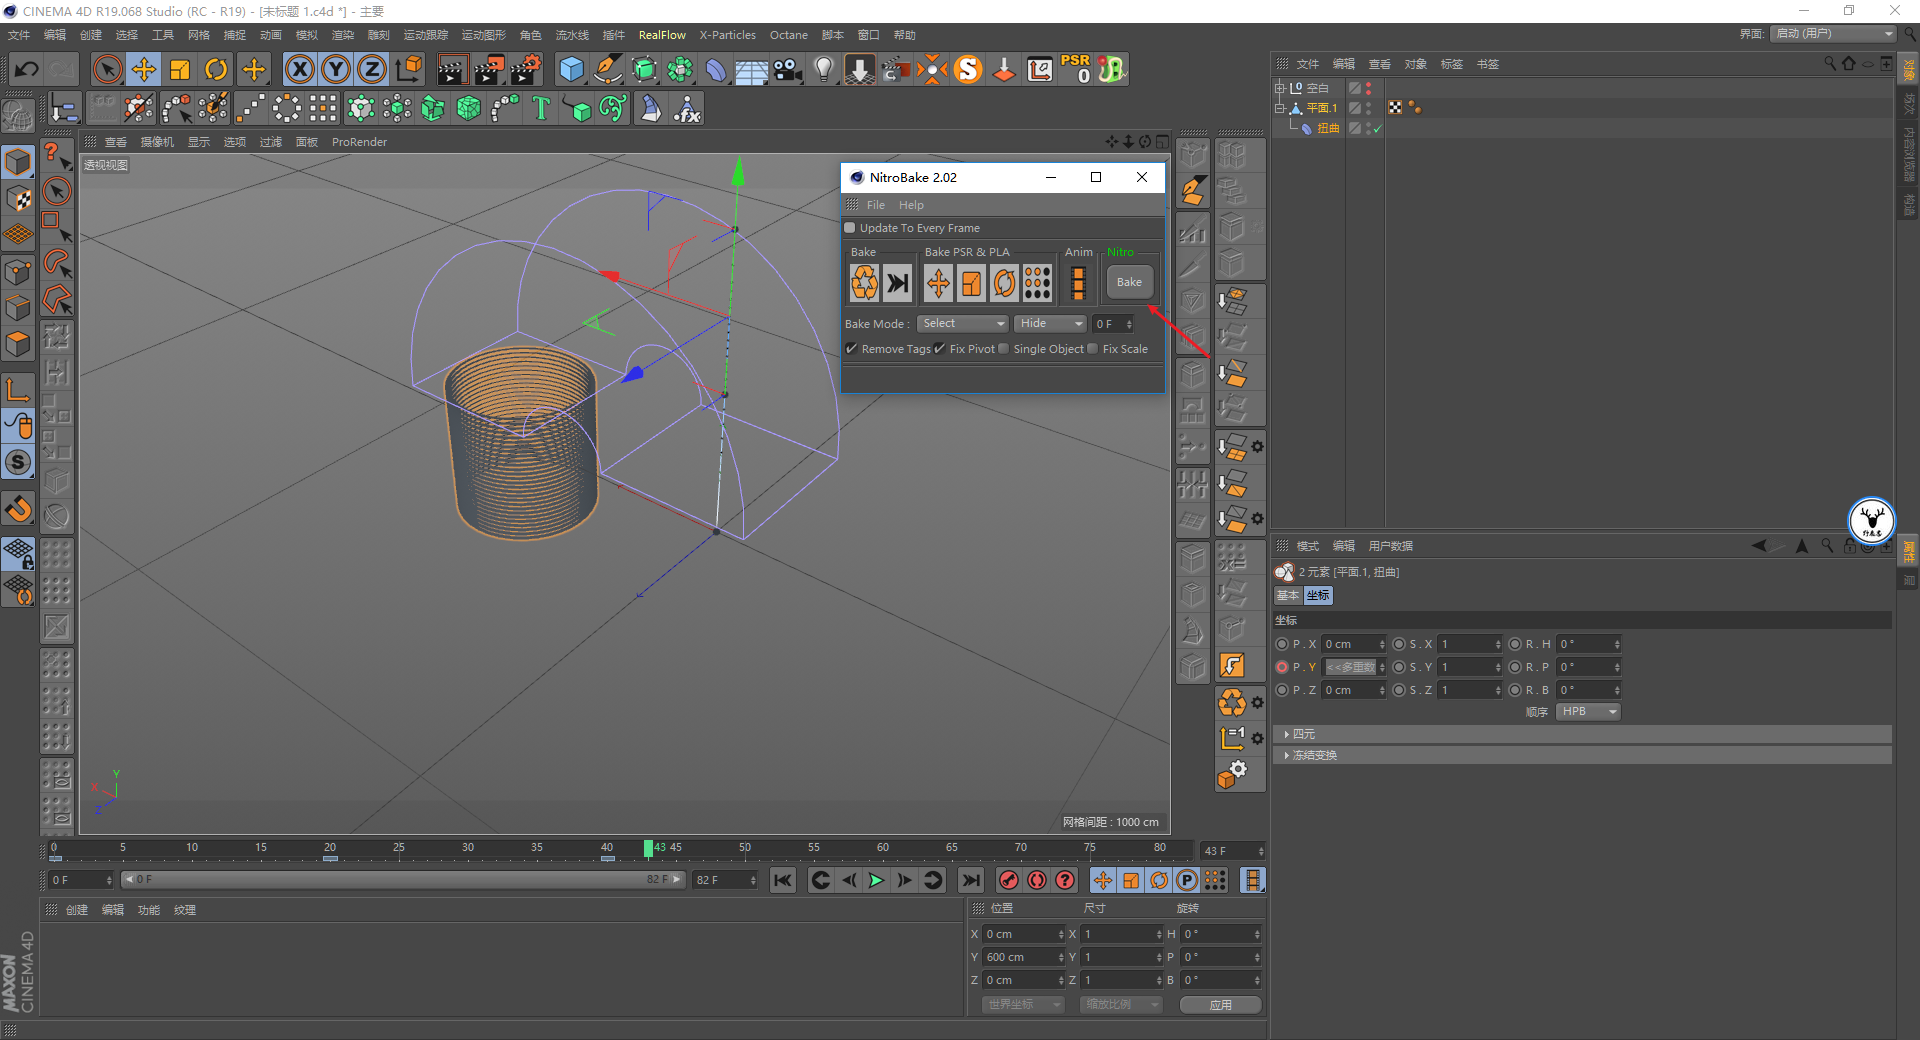Switch to the 坐标 tab
Image resolution: width=1920 pixels, height=1040 pixels.
click(1318, 595)
